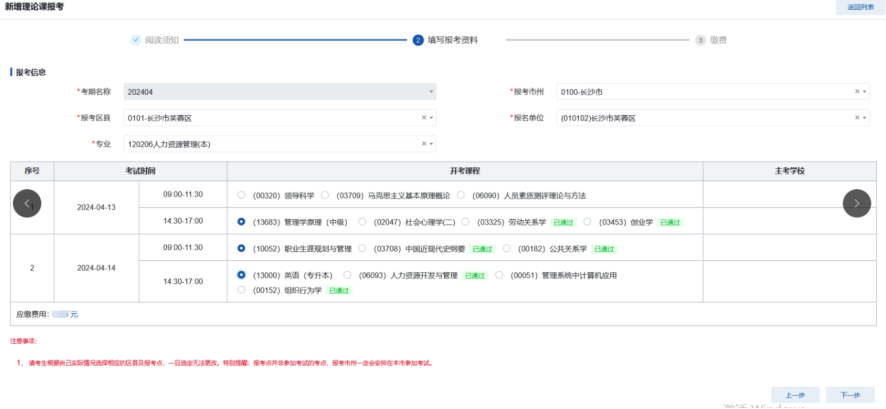Select the (03709) 马克思主义基本原理概论 radio
886x409 pixels.
(326, 196)
